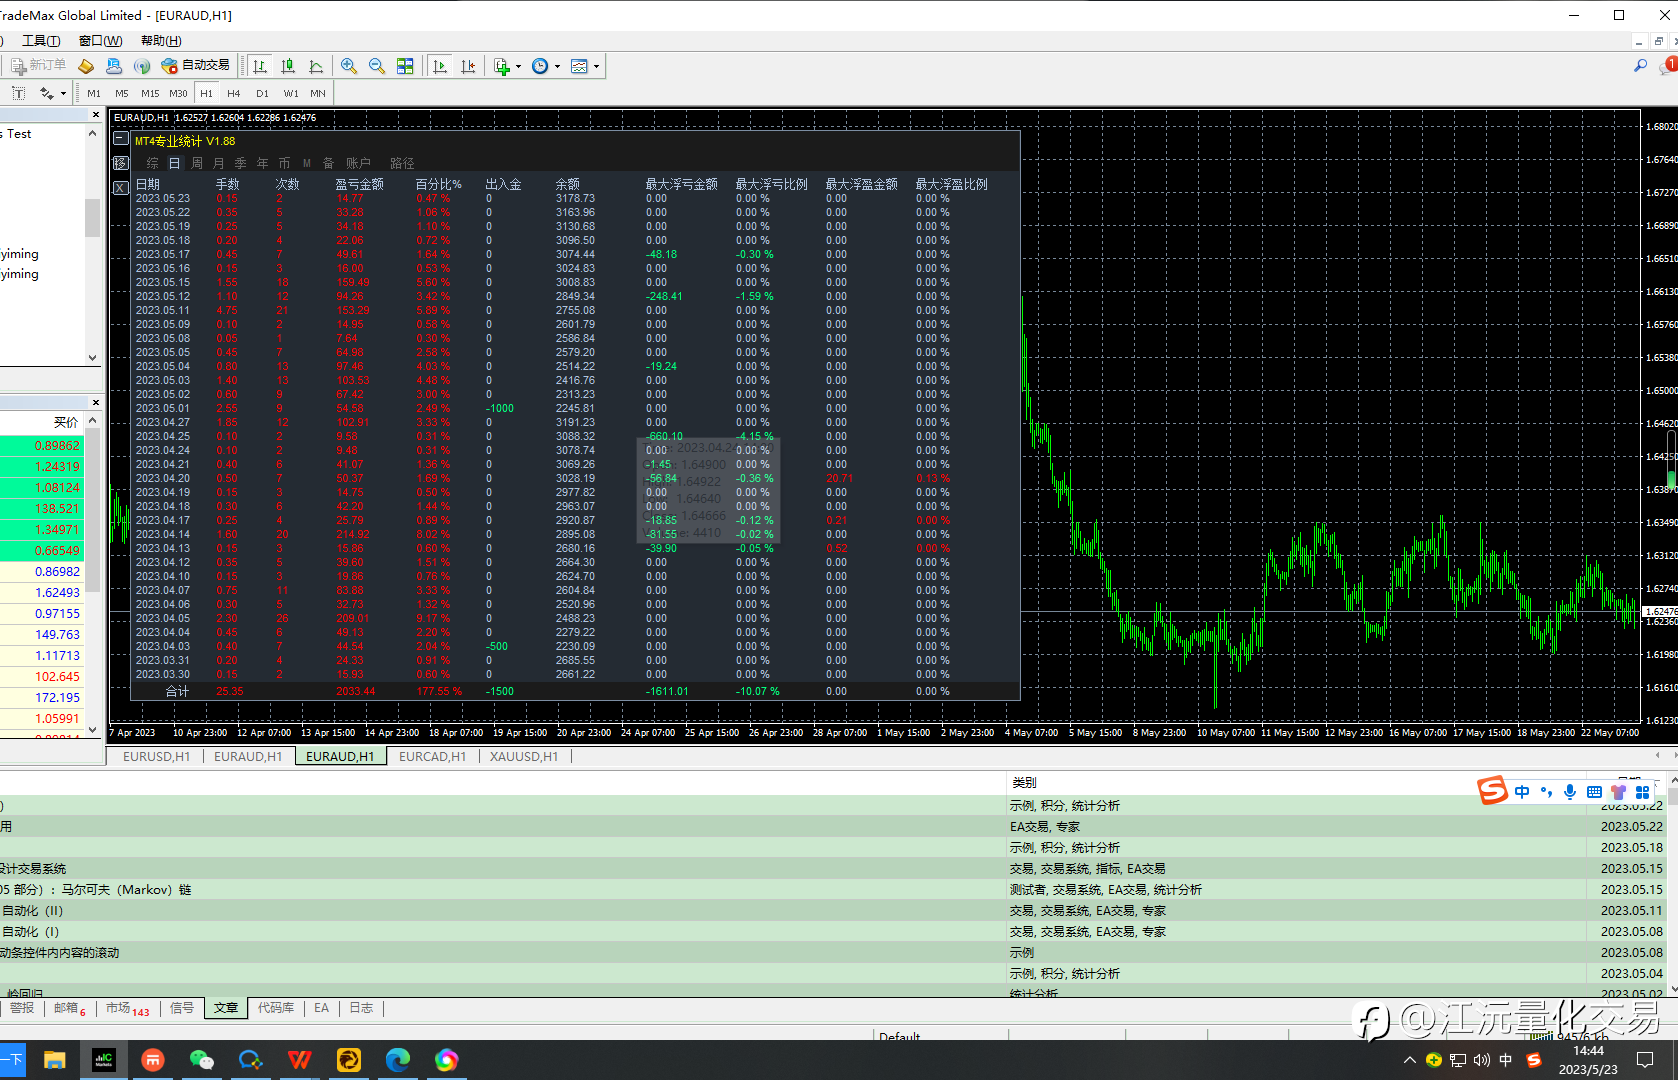Viewport: 1678px width, 1080px height.
Task: Expand the chart templates dropdown arrow
Action: coord(596,67)
